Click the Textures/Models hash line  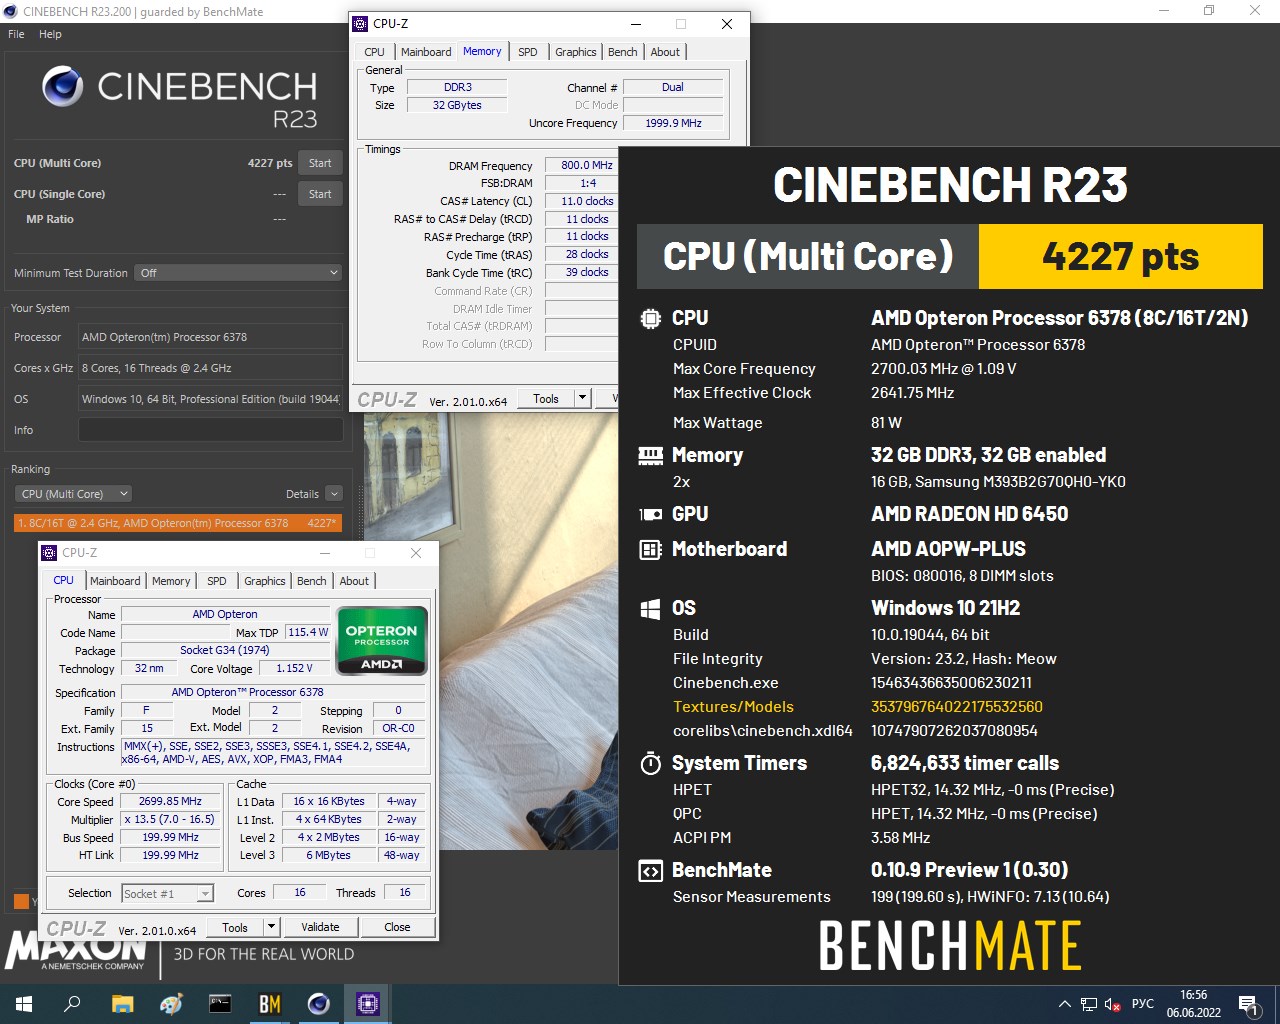(858, 707)
